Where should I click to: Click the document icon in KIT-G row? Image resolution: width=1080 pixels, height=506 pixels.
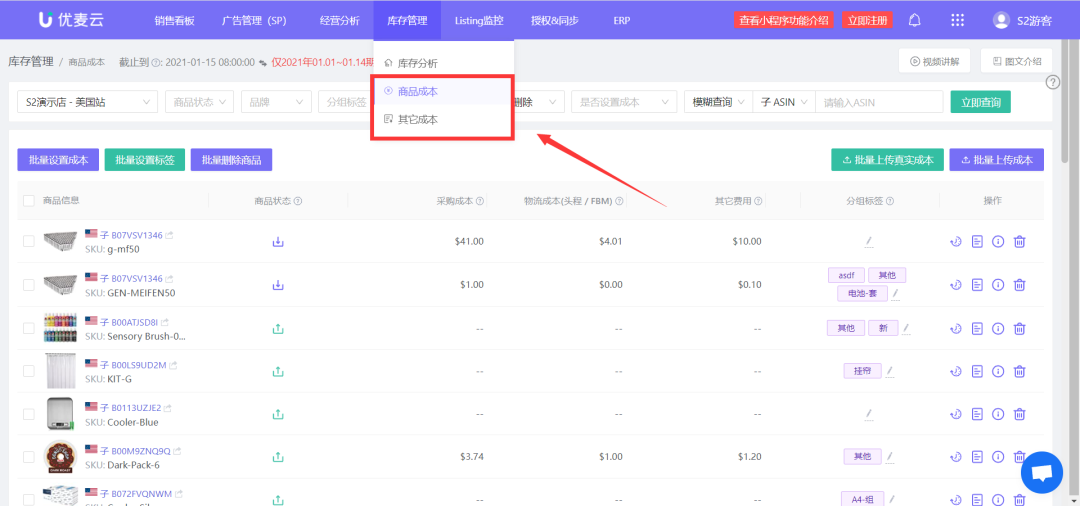978,371
